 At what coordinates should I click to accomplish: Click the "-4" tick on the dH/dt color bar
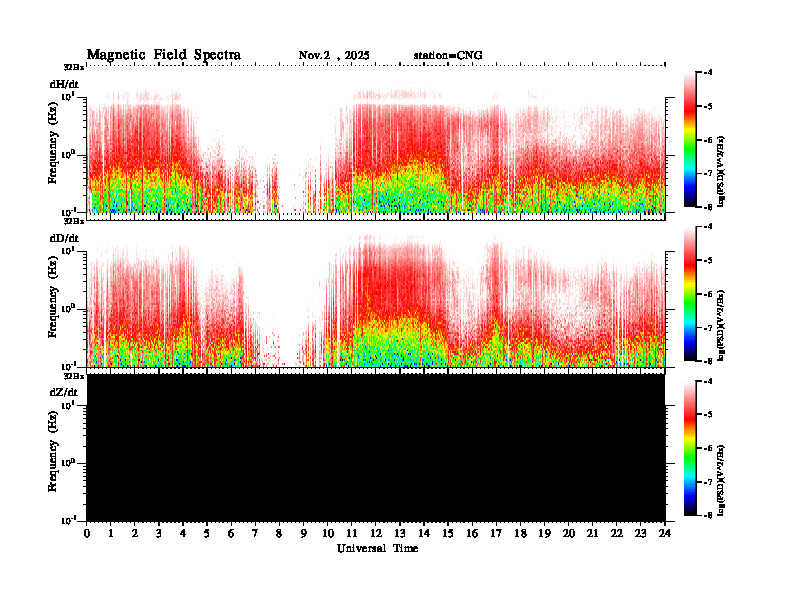(x=709, y=73)
